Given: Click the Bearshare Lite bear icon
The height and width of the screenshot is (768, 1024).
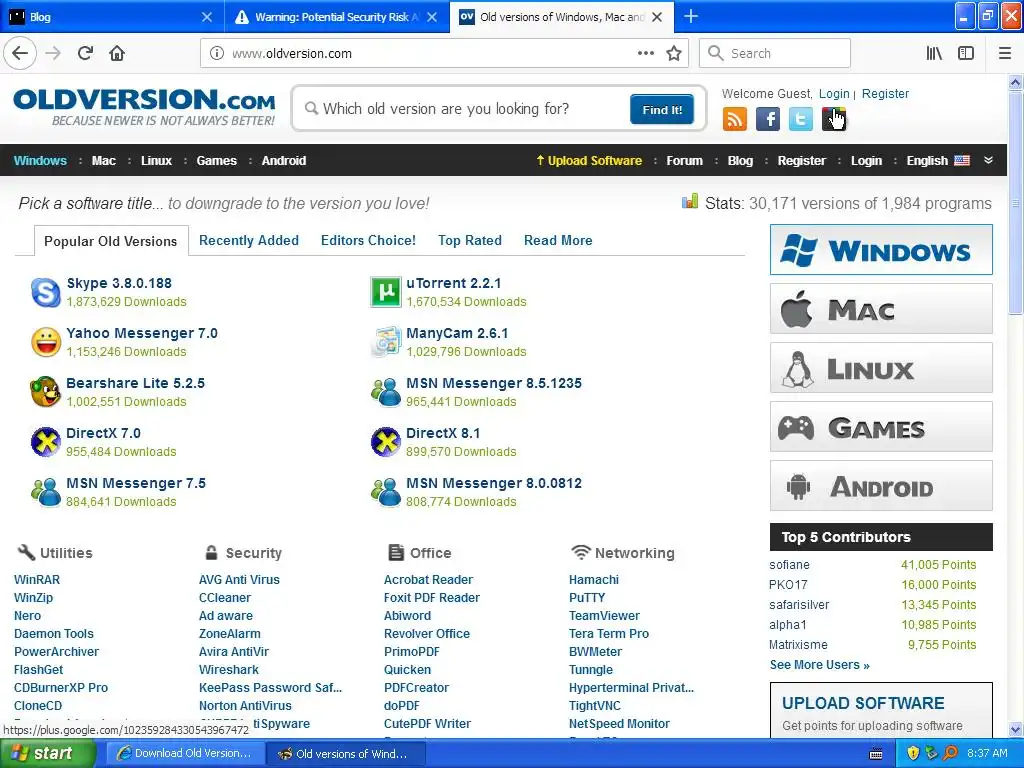Looking at the screenshot, I should click(46, 392).
